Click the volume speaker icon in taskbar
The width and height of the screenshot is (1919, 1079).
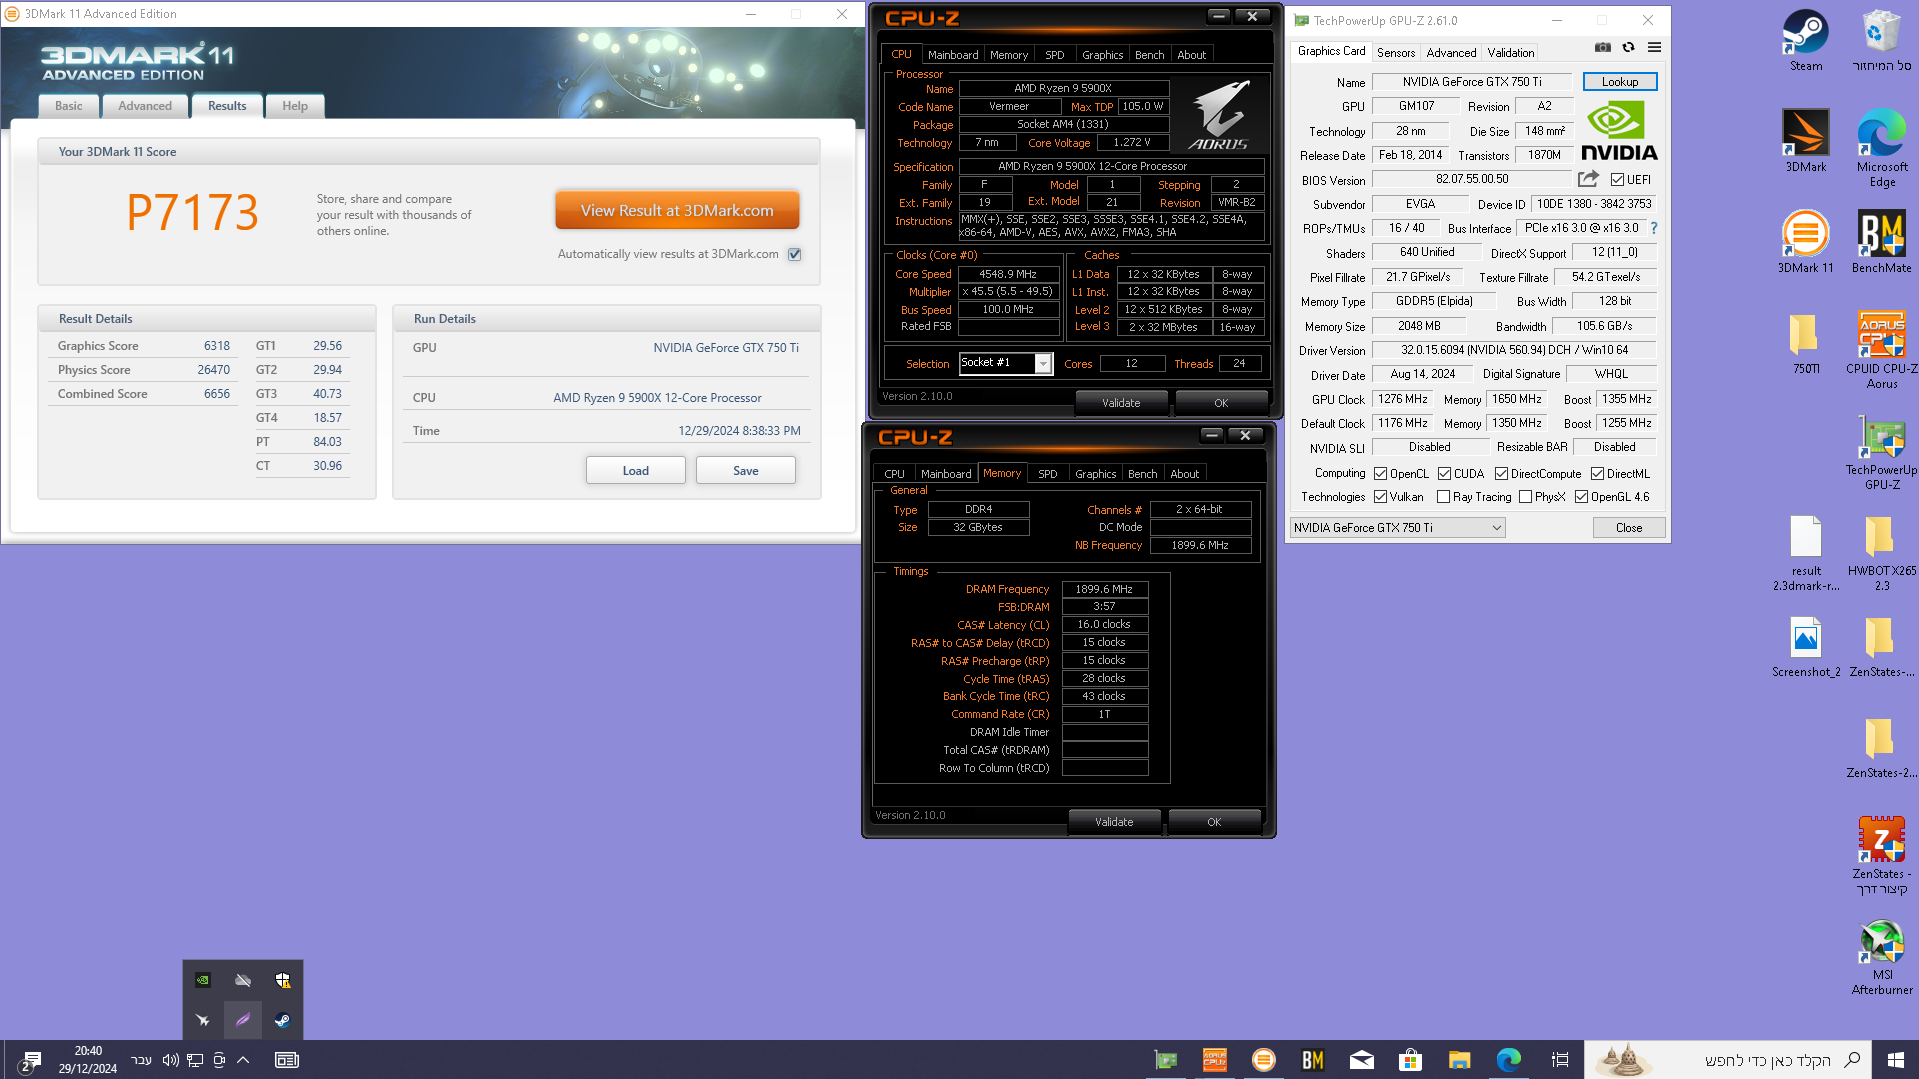pos(170,1060)
